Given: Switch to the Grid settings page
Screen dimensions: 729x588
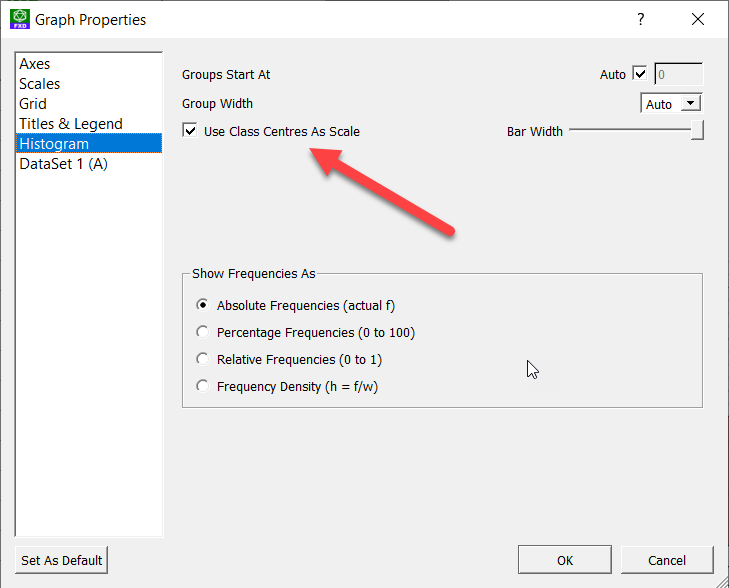Looking at the screenshot, I should (x=33, y=104).
